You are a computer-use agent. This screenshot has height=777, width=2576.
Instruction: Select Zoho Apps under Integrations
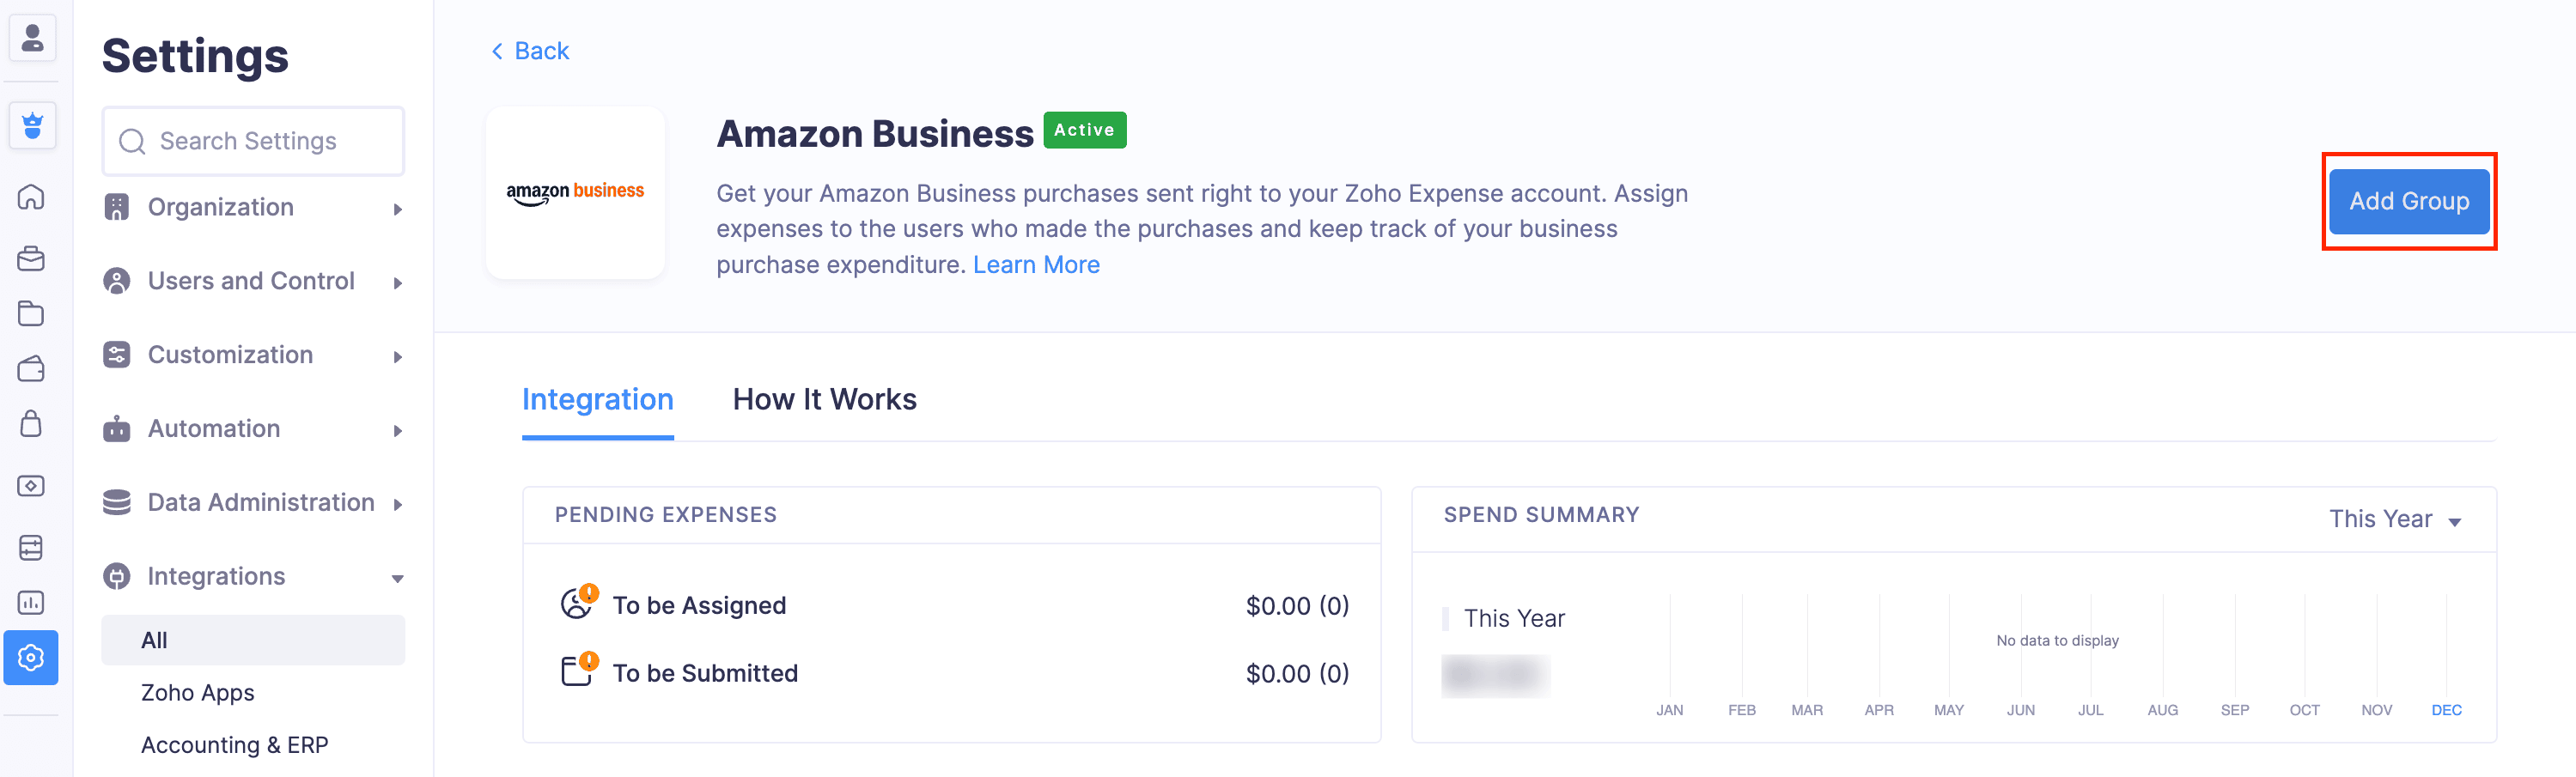tap(198, 693)
